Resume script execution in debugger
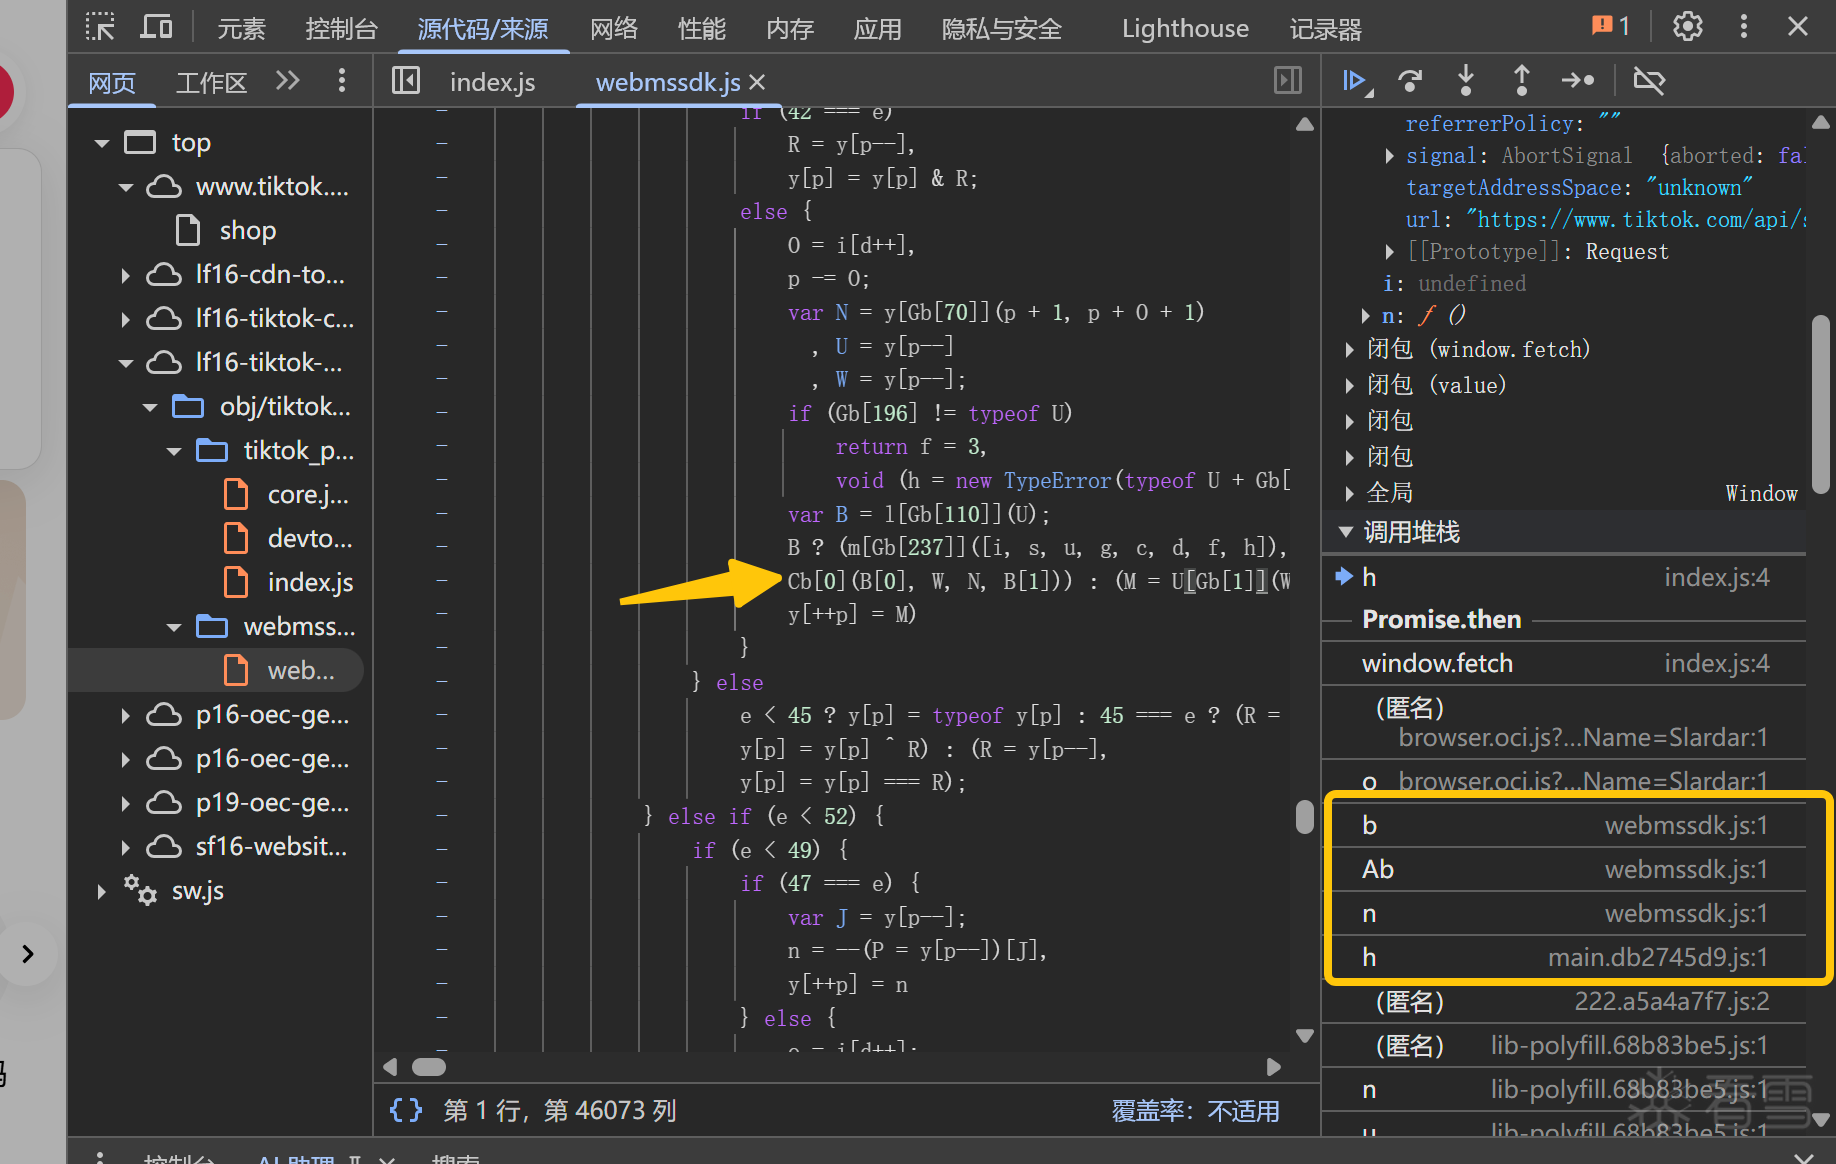Image resolution: width=1836 pixels, height=1164 pixels. (1355, 81)
